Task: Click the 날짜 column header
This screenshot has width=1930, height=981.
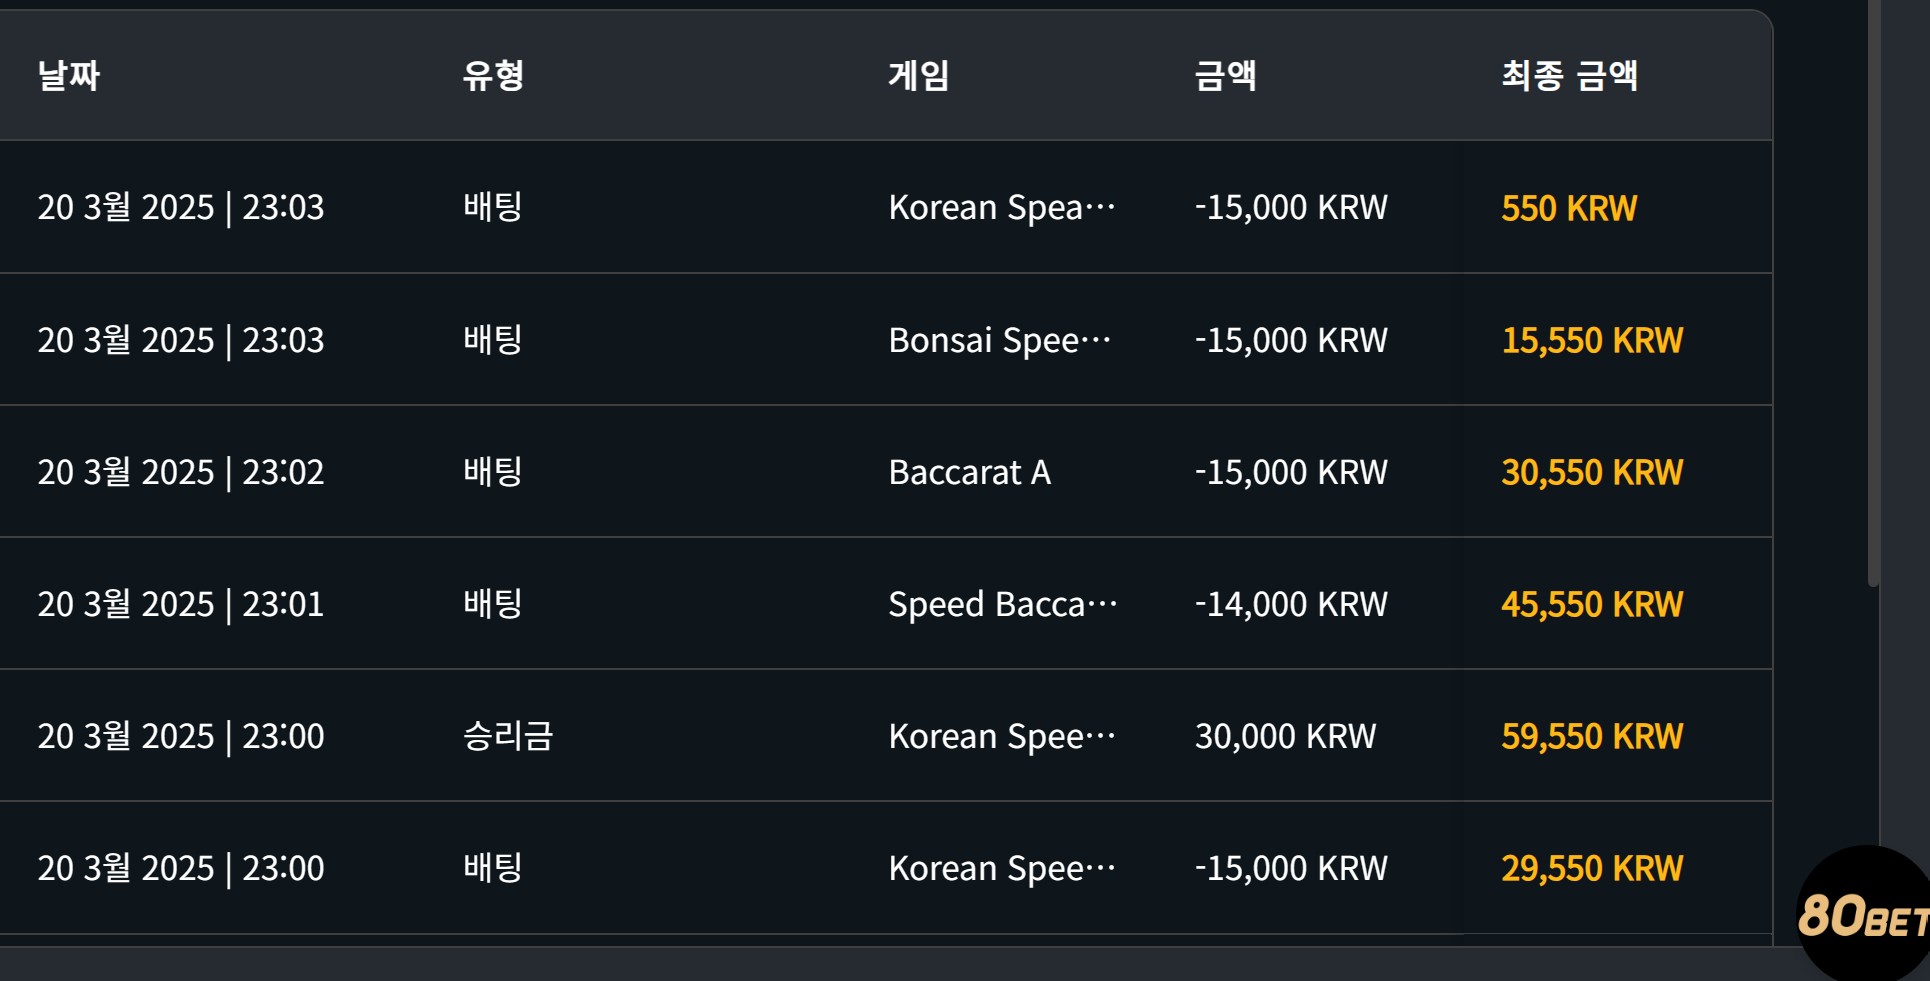Action: tap(69, 76)
